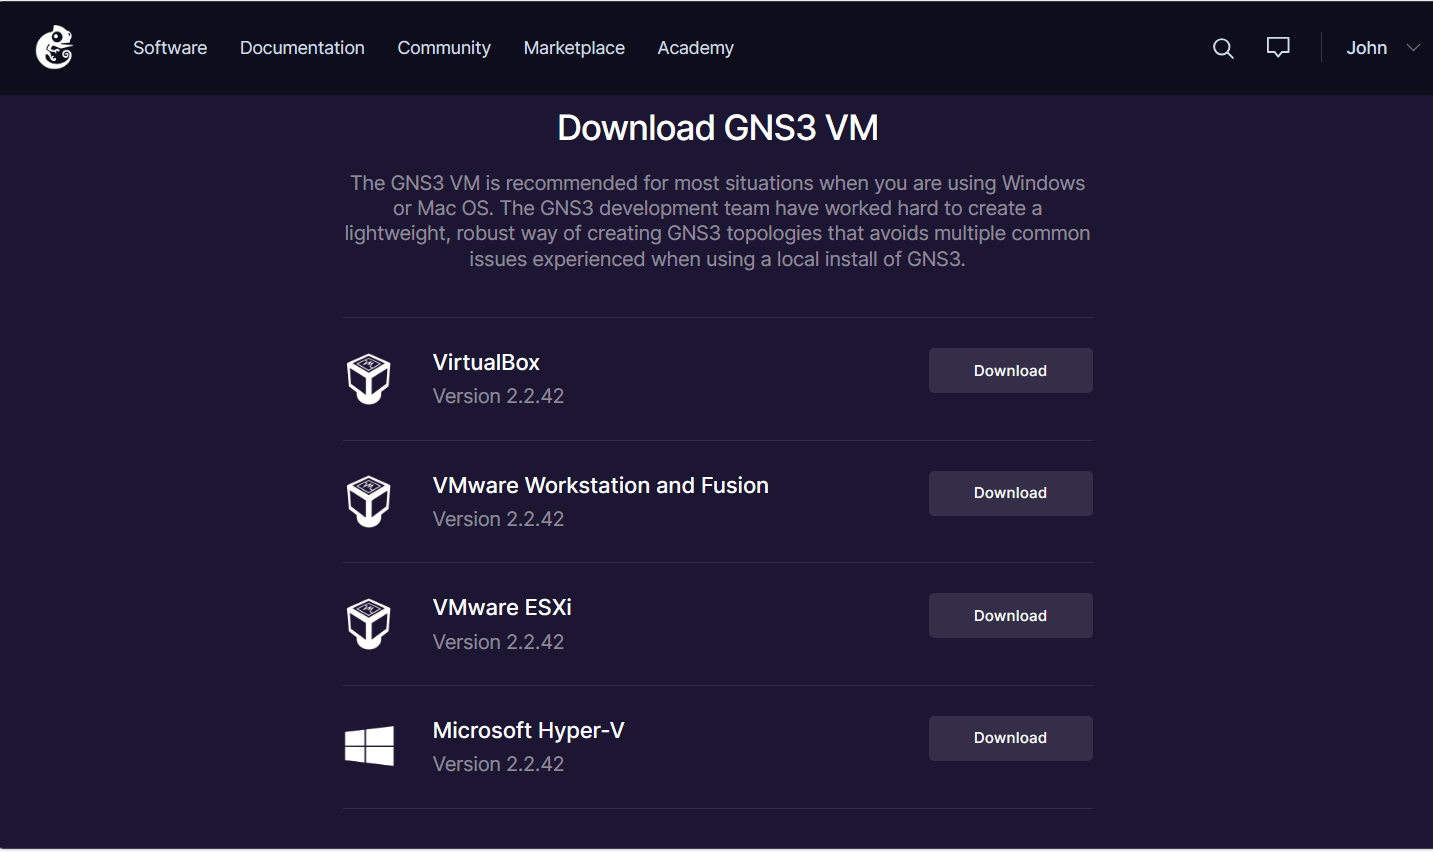
Task: Click the VirtualBox title text
Action: pyautogui.click(x=486, y=363)
